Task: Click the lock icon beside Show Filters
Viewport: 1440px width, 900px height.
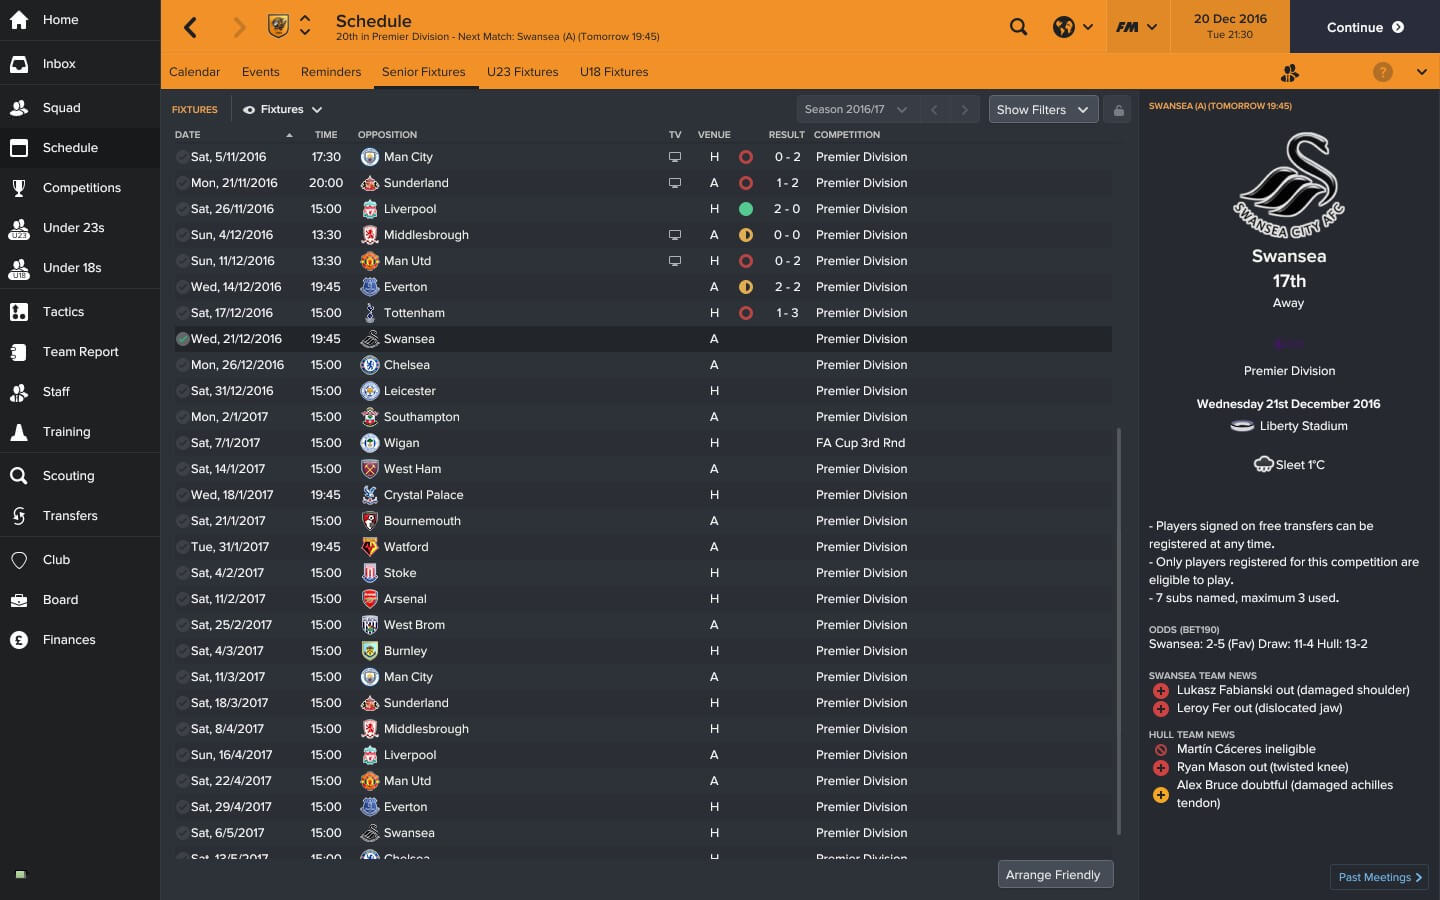Action: tap(1119, 110)
